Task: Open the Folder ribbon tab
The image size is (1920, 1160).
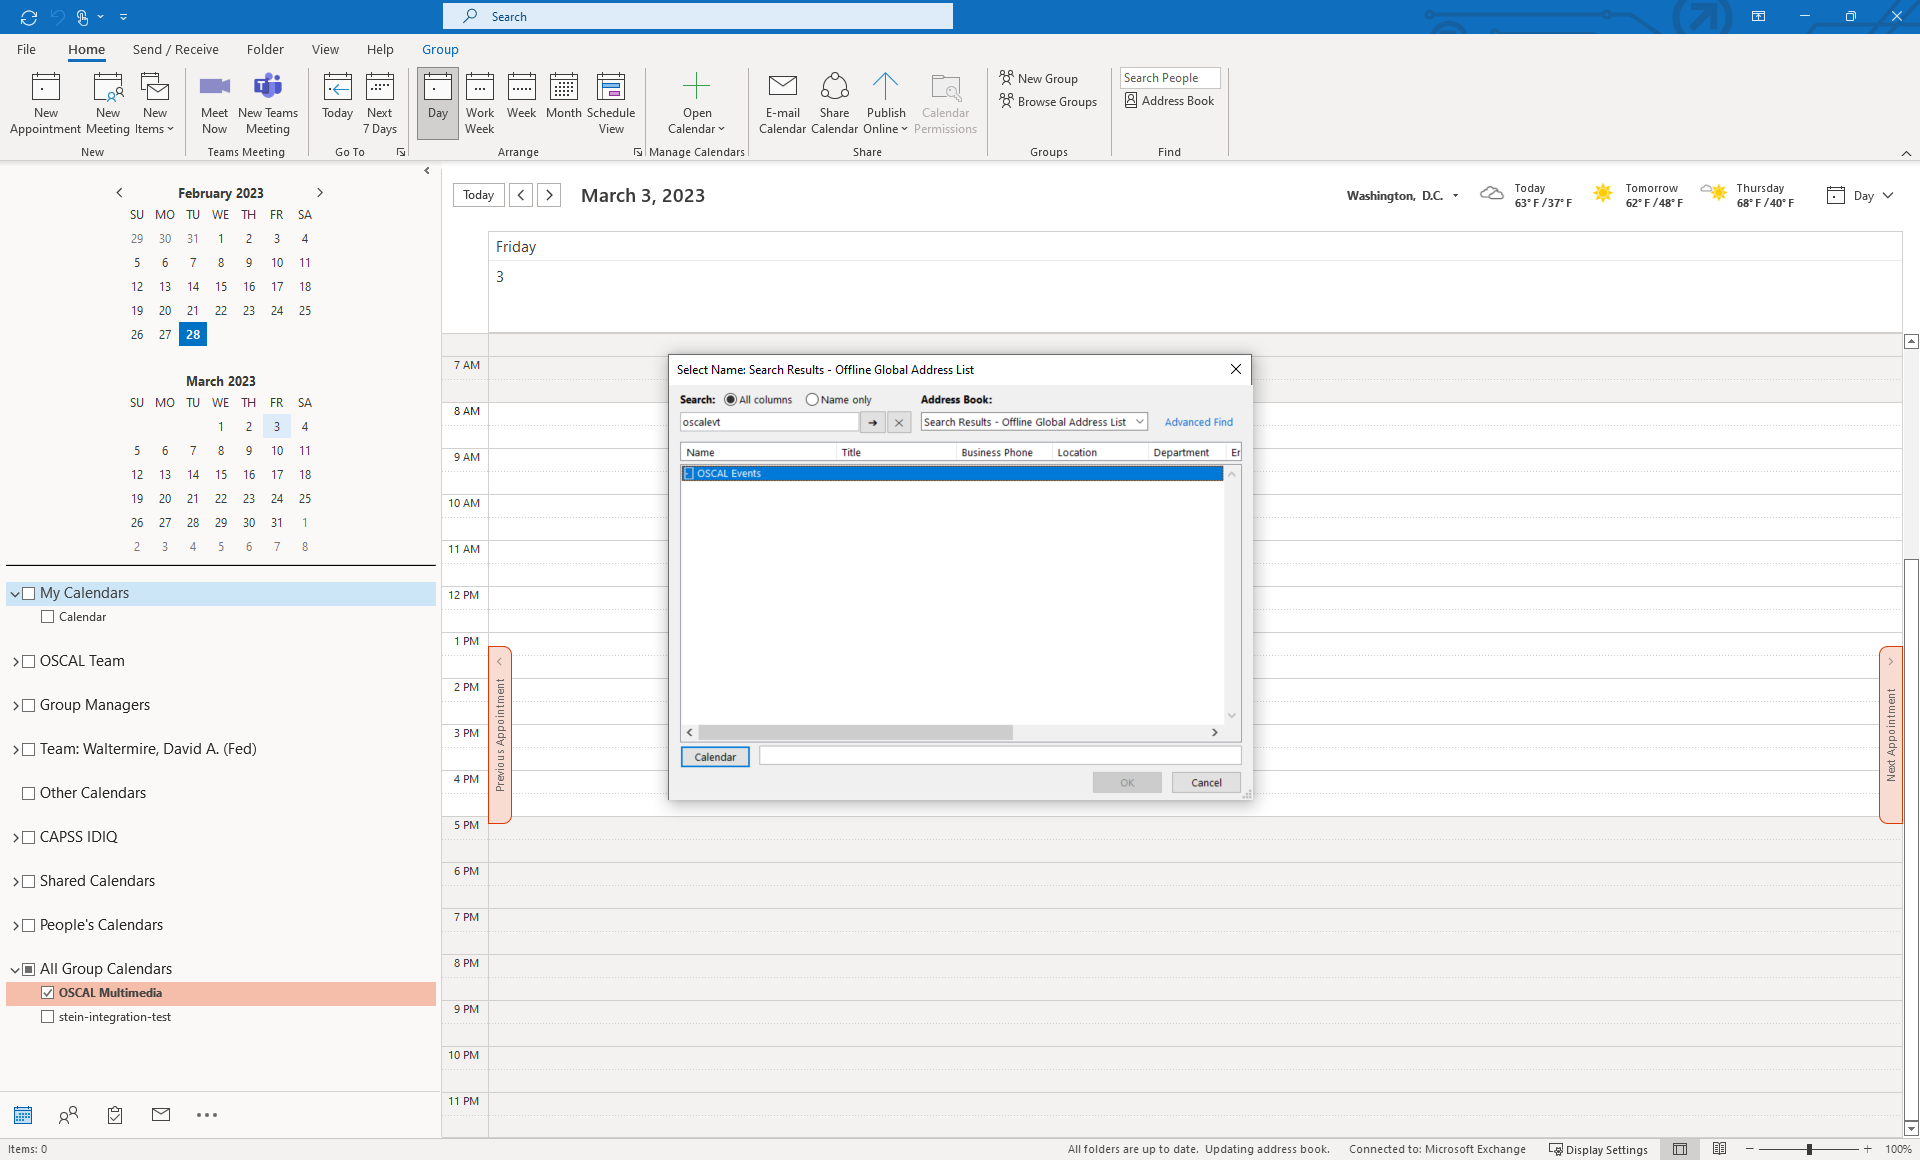Action: point(265,49)
